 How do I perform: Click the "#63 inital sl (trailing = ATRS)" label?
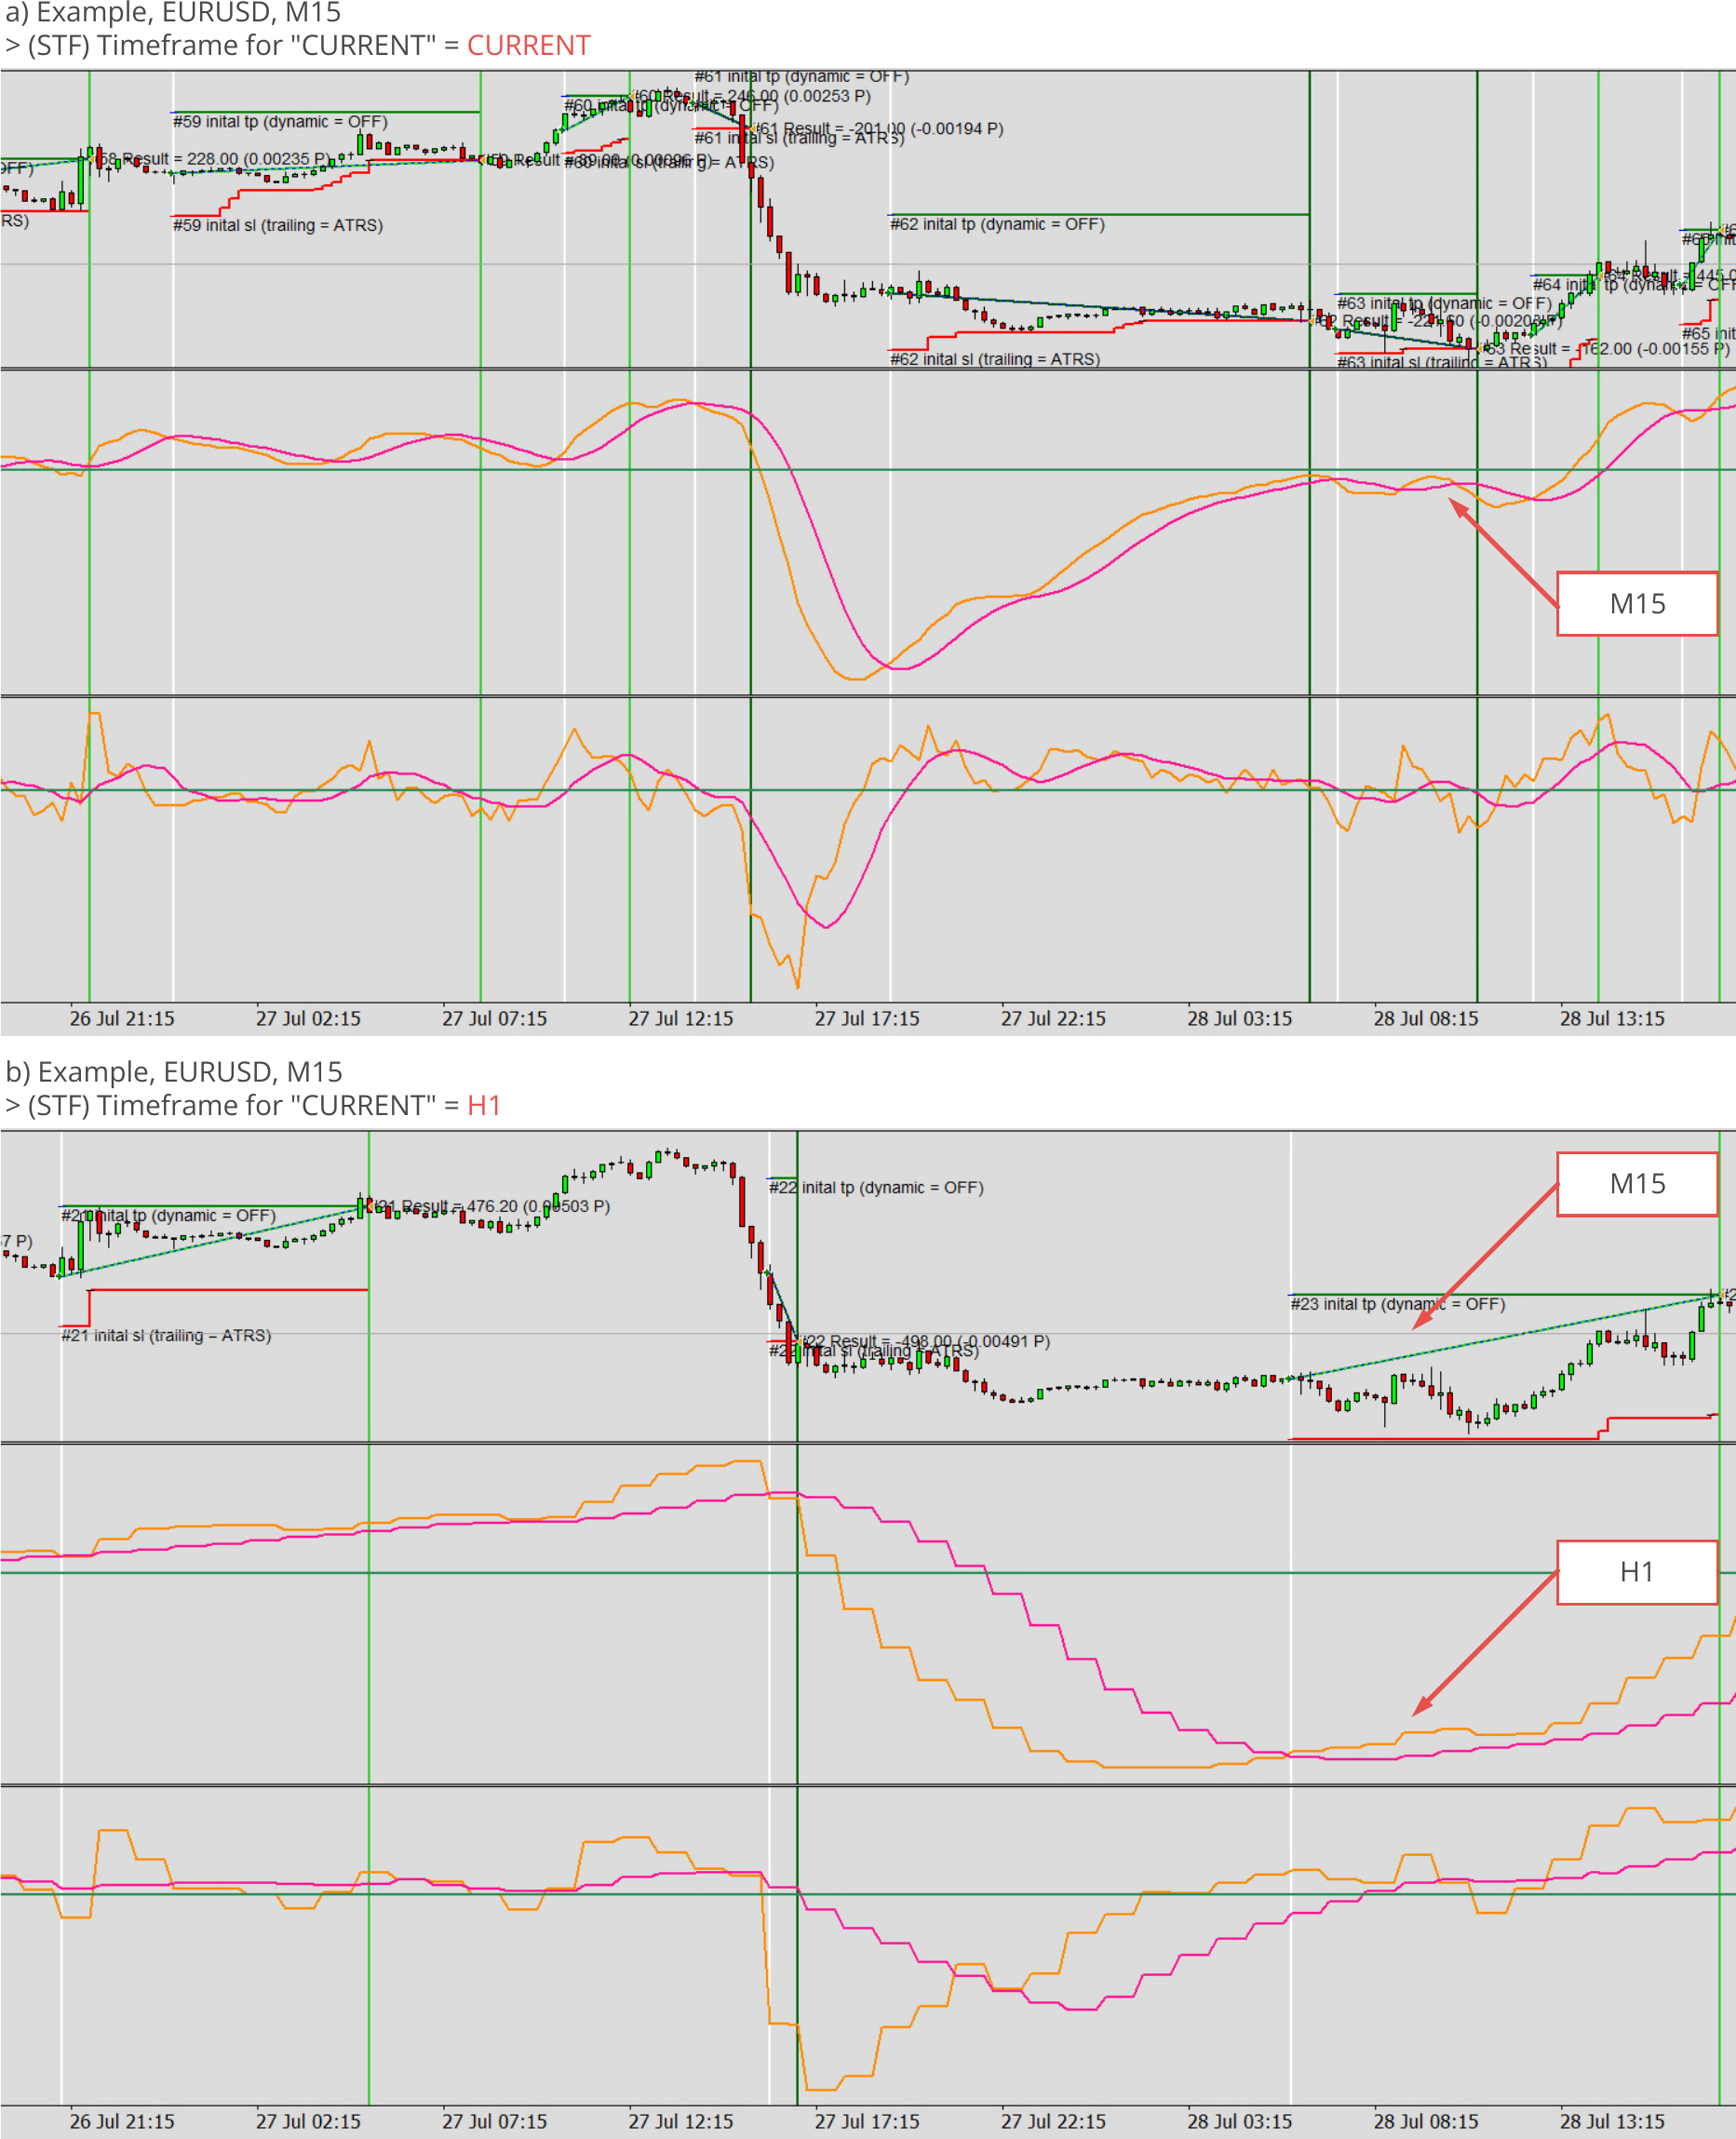1442,362
